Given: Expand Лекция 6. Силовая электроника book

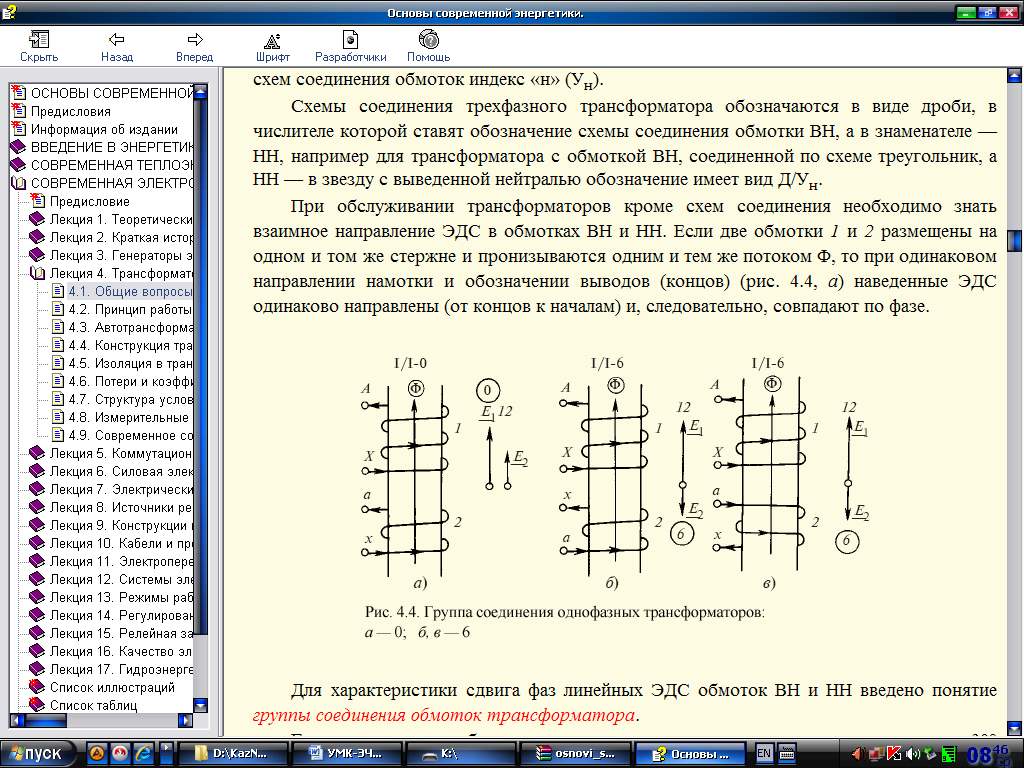Looking at the screenshot, I should [37, 471].
